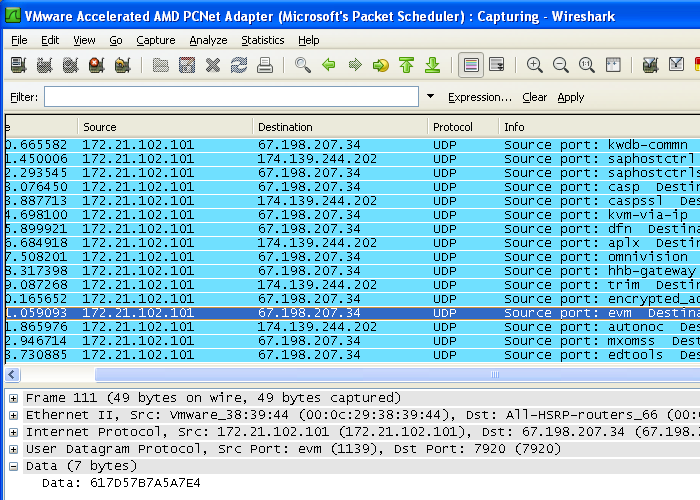The width and height of the screenshot is (700, 500).
Task: Open the File menu
Action: click(x=19, y=40)
